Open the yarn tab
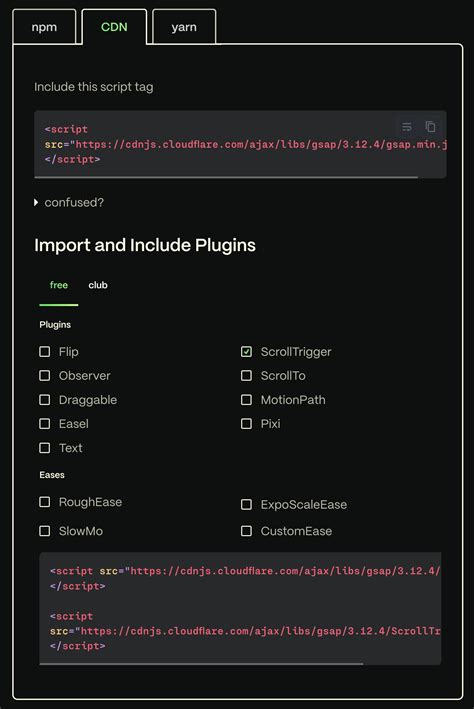This screenshot has height=709, width=474. [x=184, y=27]
